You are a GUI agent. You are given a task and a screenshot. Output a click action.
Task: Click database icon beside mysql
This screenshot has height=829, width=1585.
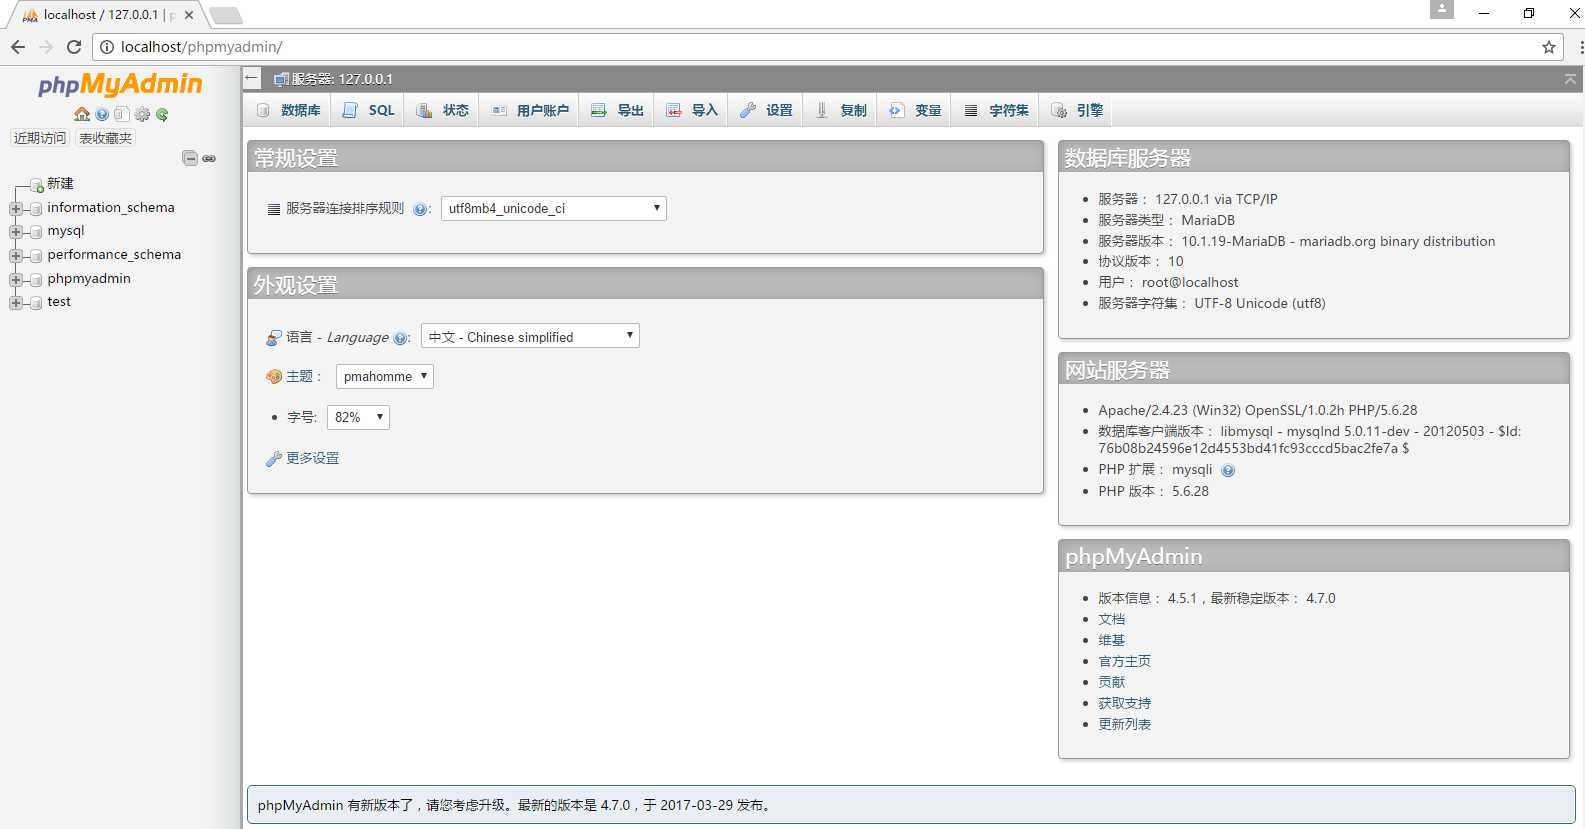[x=36, y=232]
